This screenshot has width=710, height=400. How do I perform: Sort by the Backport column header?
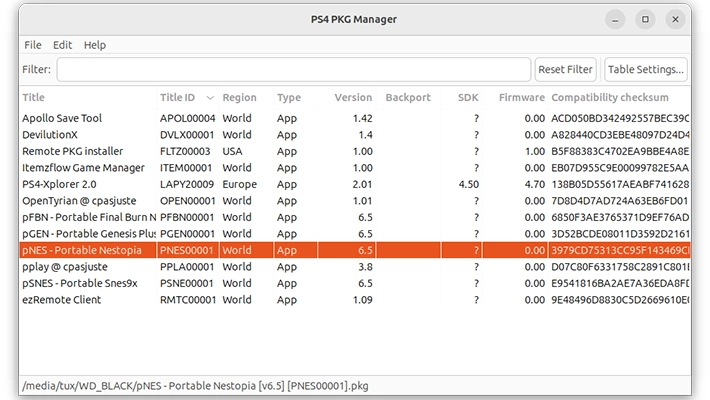tap(408, 97)
